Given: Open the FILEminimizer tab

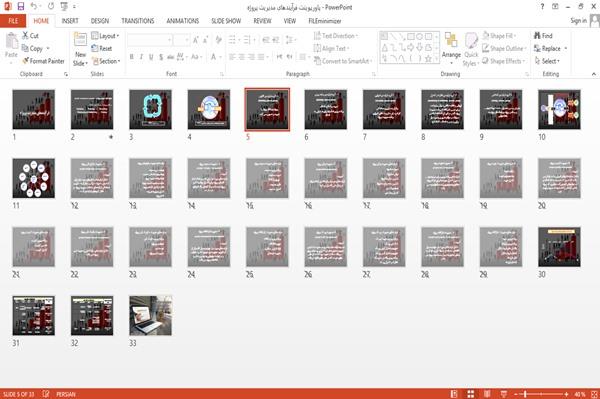Looking at the screenshot, I should [x=325, y=21].
